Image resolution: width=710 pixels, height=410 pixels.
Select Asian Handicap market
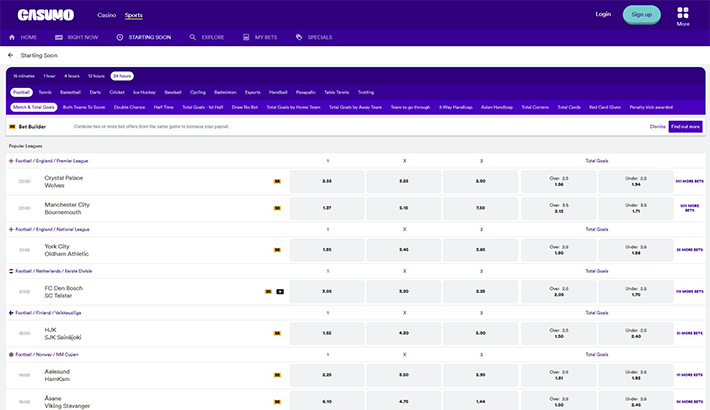point(497,107)
